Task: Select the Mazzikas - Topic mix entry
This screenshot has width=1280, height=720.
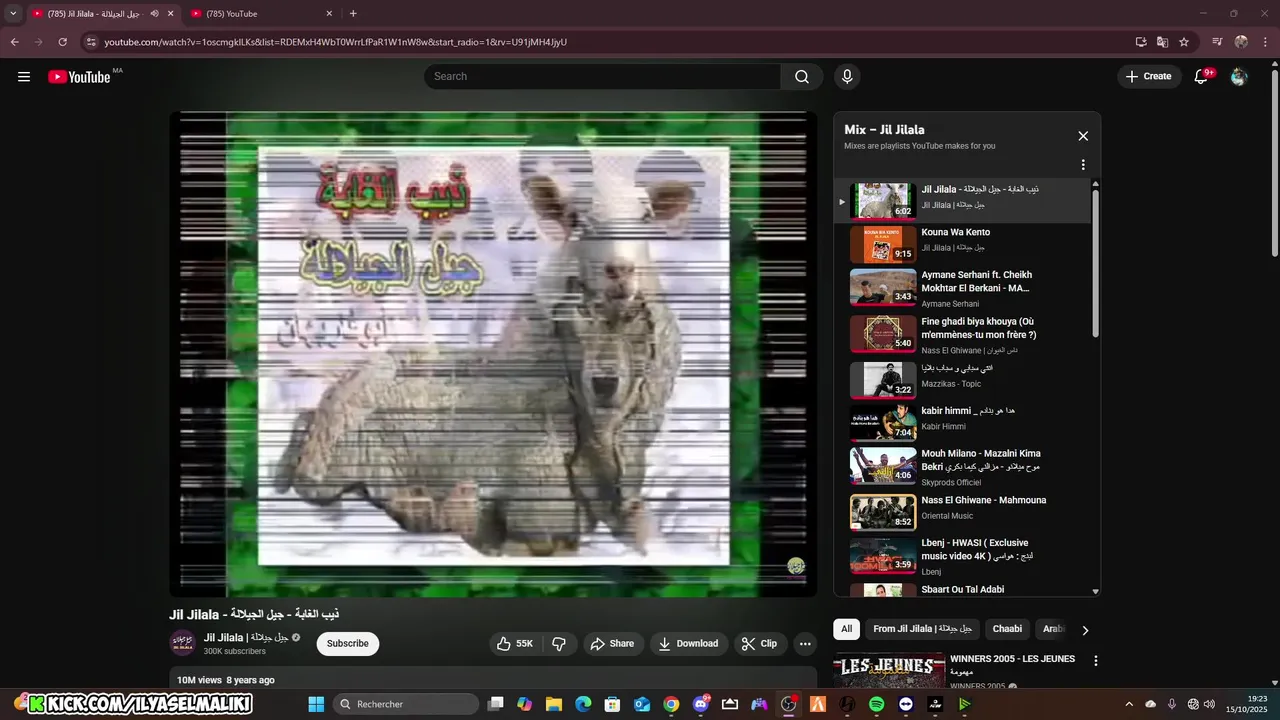Action: click(962, 381)
